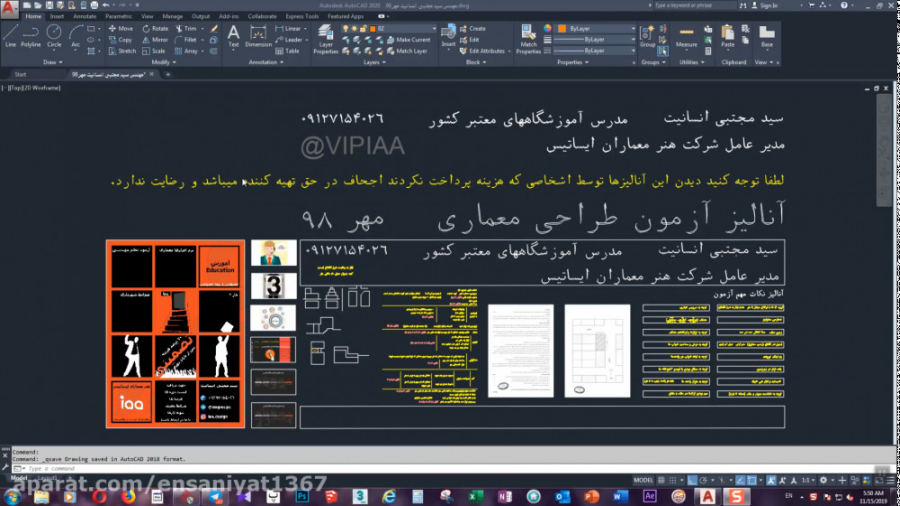Click the Rotate tool

click(155, 29)
